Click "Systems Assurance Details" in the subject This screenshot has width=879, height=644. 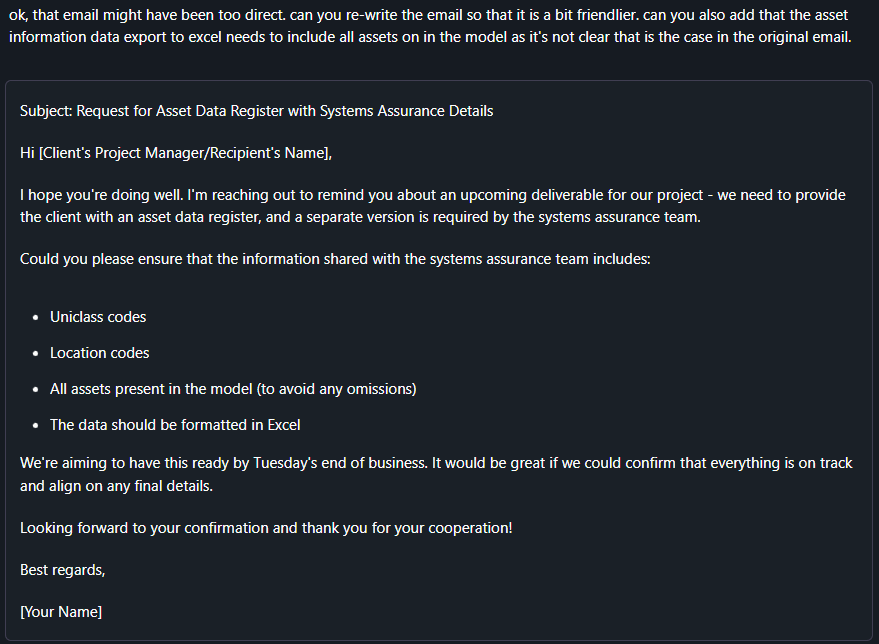click(406, 111)
